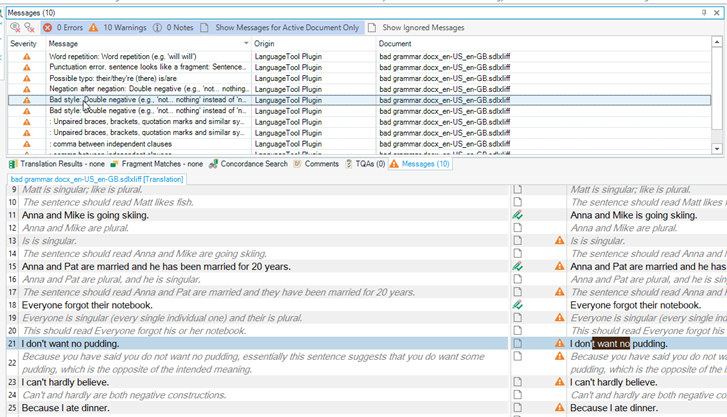Click untranslated status icon for segment 12
Image resolution: width=727 pixels, height=417 pixels.
pyautogui.click(x=517, y=228)
